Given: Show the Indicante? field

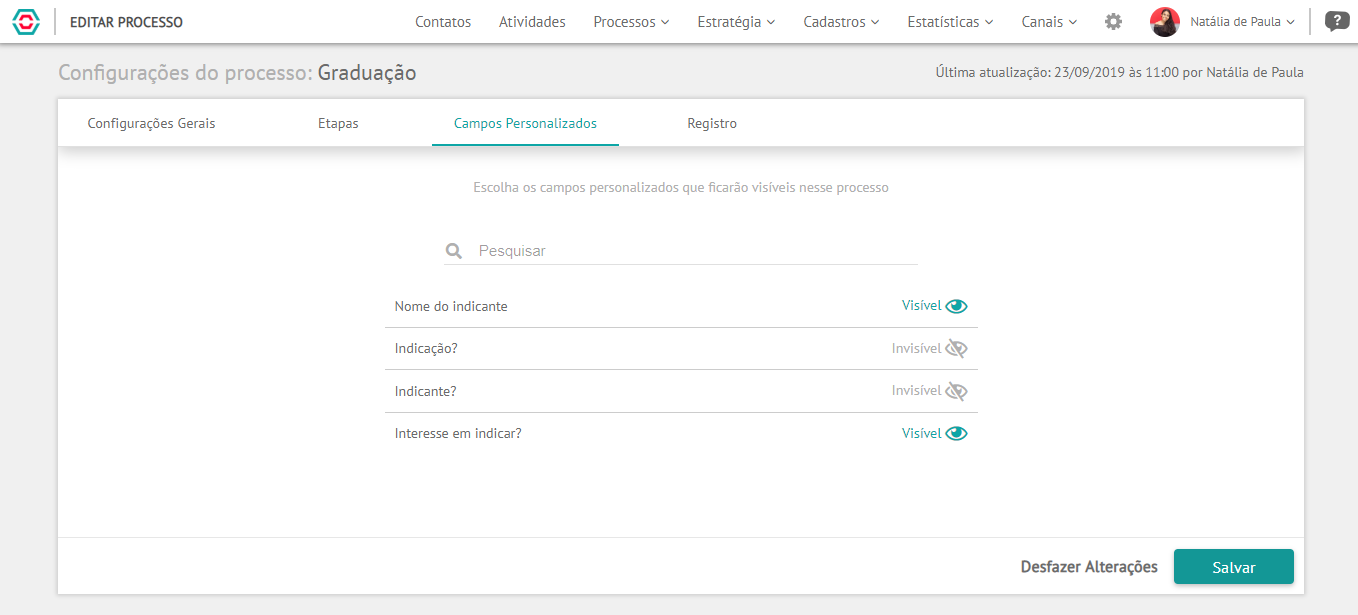Looking at the screenshot, I should [930, 391].
